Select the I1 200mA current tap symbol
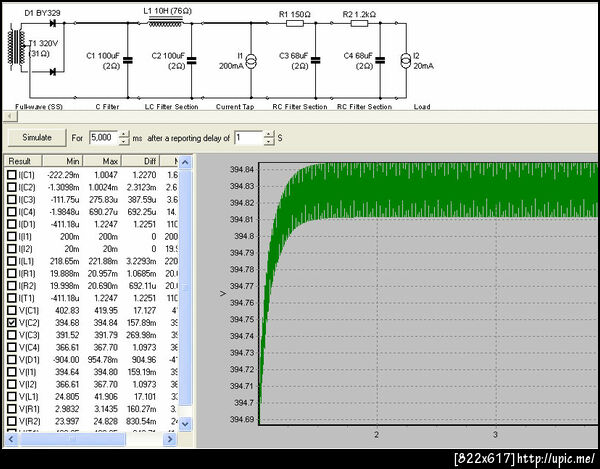Screen dimensions: 600x469 (x=251, y=61)
